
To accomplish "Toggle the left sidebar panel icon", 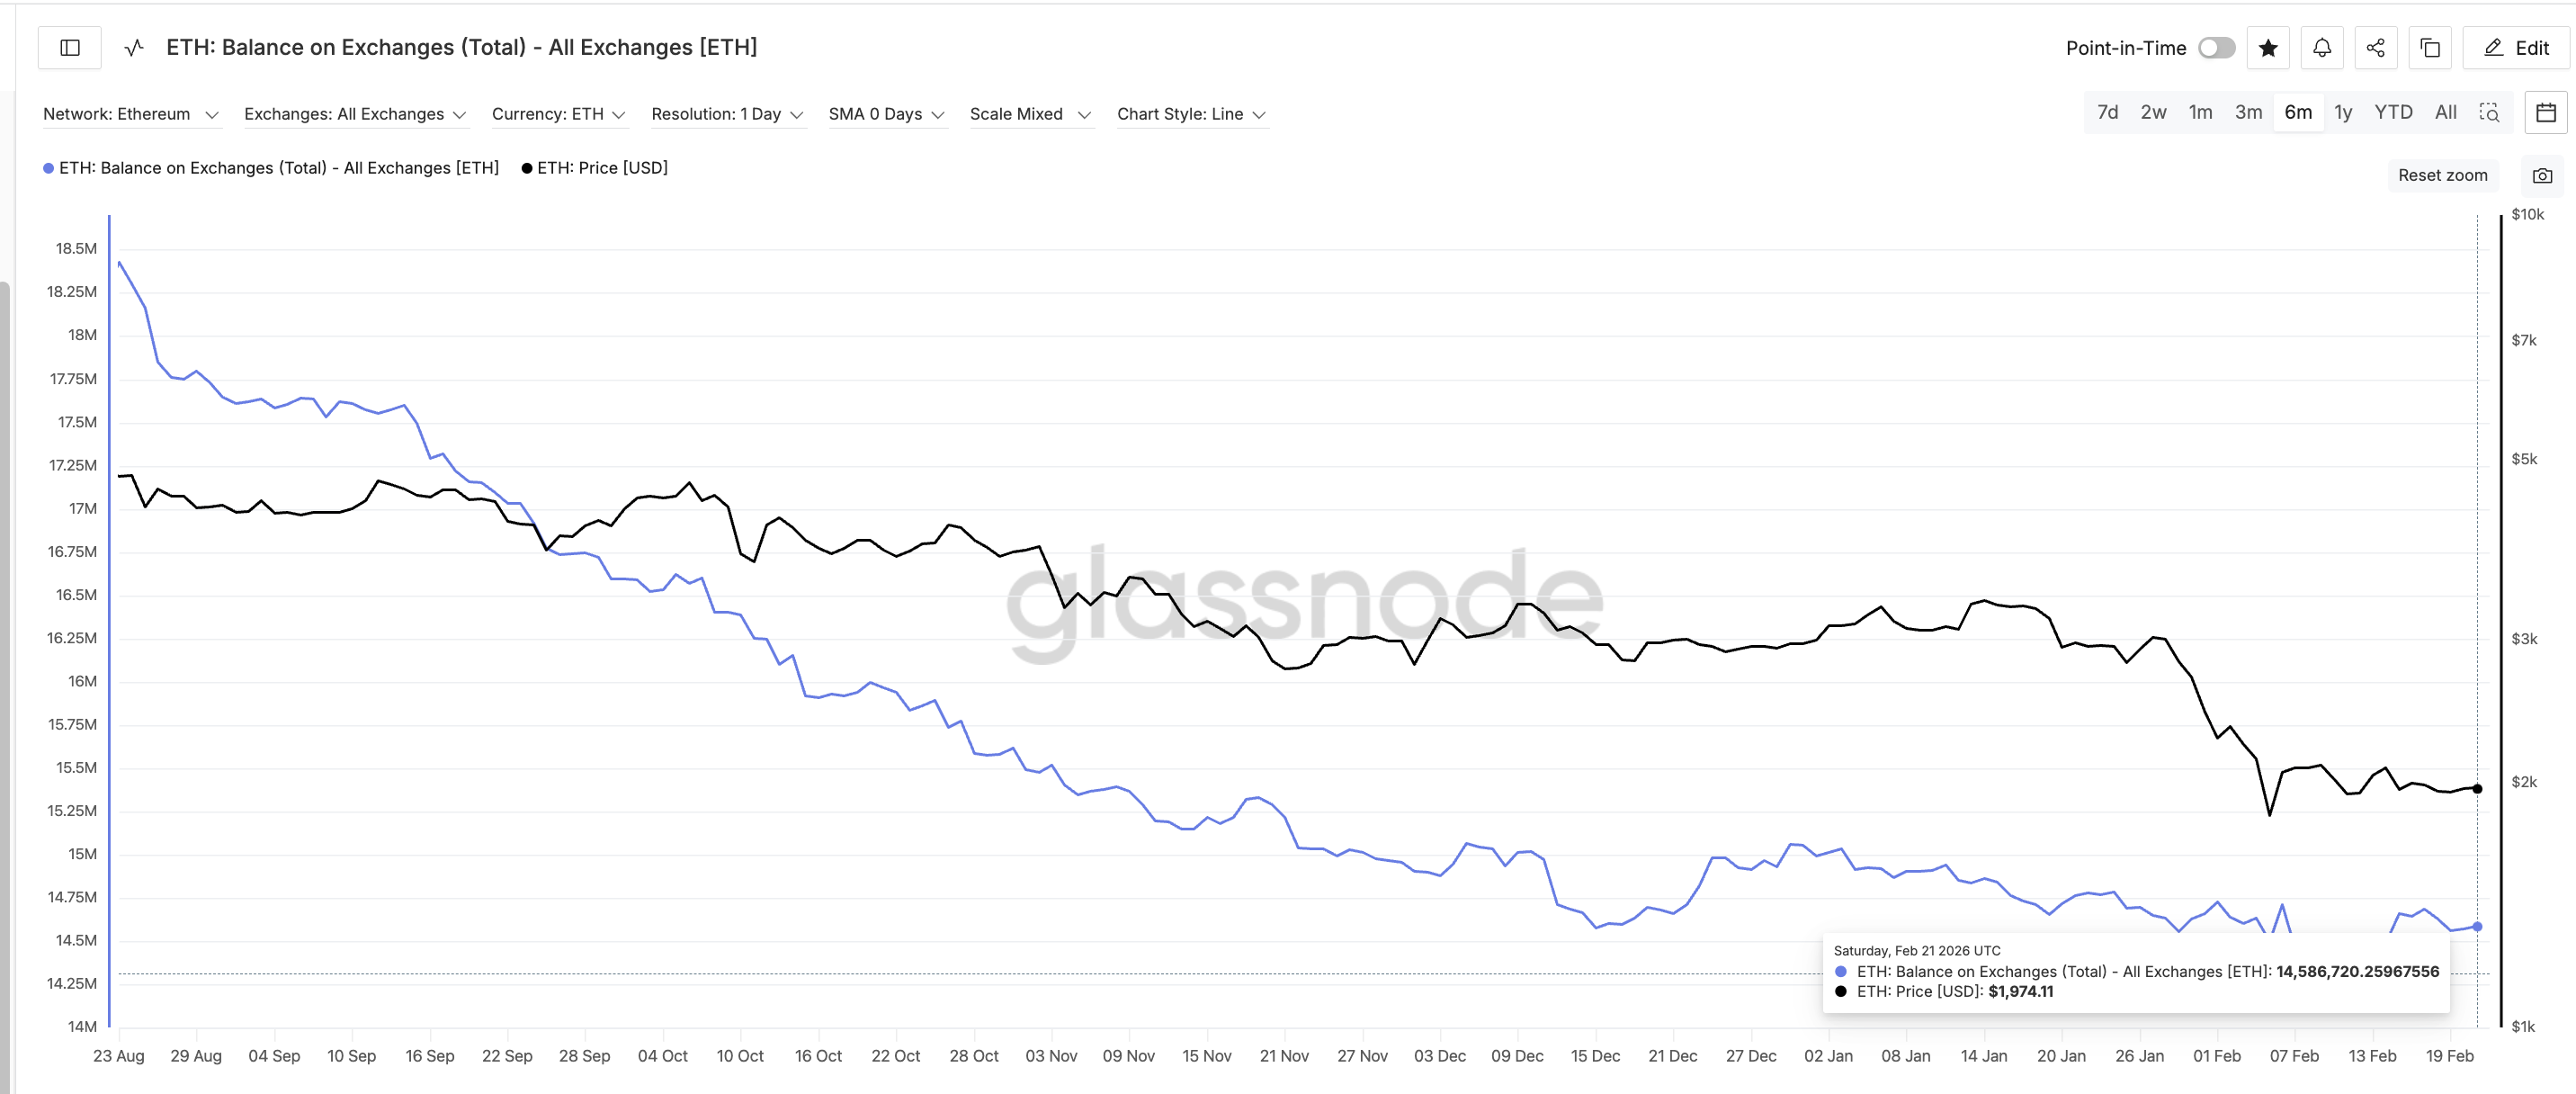I will pyautogui.click(x=70, y=47).
